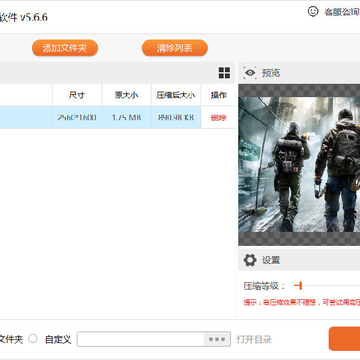Click the browse ellipsis button

click(217, 339)
